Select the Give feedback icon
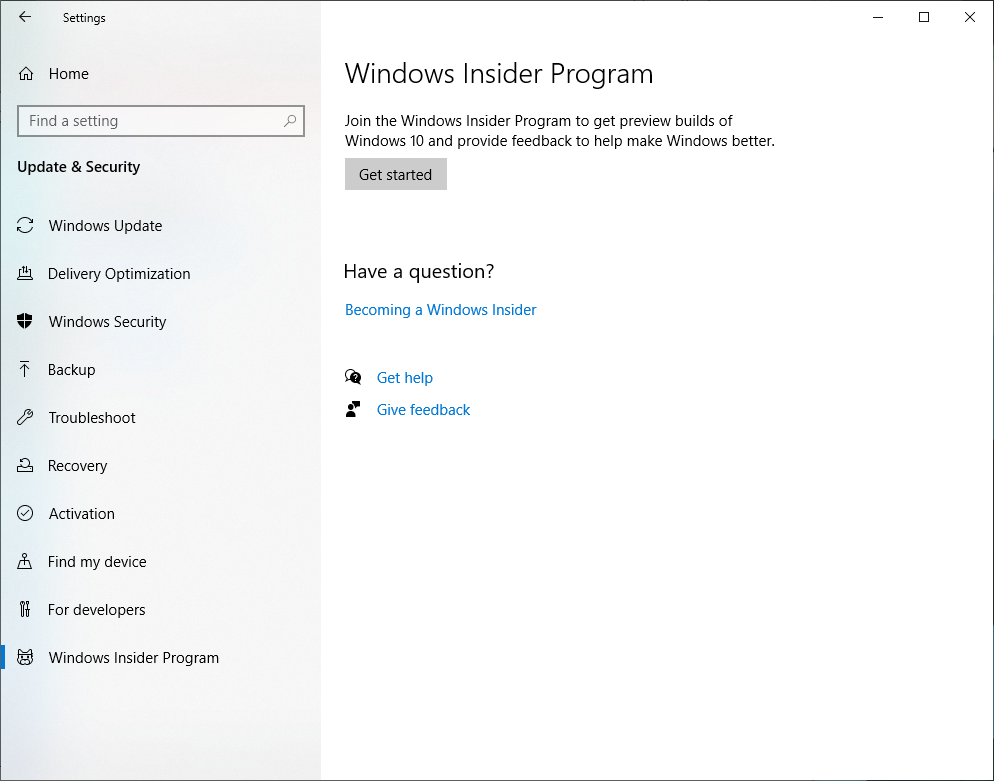 click(353, 409)
